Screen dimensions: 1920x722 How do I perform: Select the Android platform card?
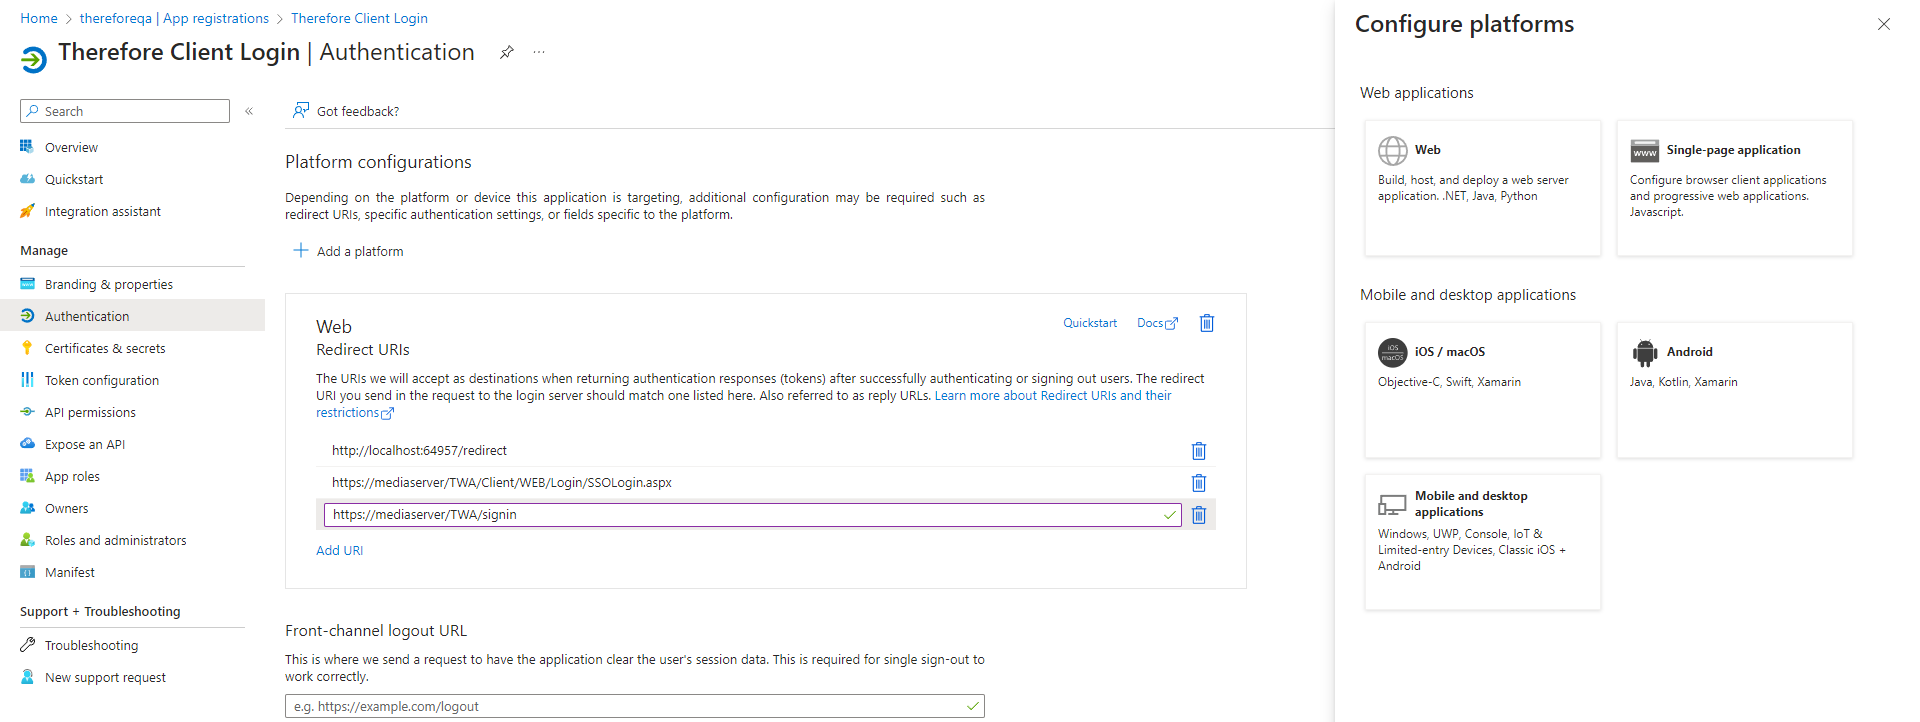pos(1735,390)
